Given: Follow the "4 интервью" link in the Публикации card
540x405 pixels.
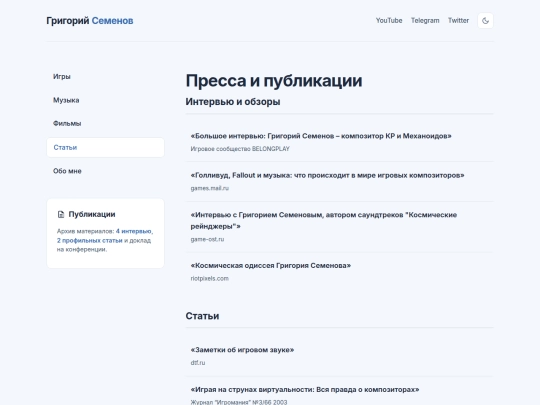Looking at the screenshot, I should (x=134, y=231).
